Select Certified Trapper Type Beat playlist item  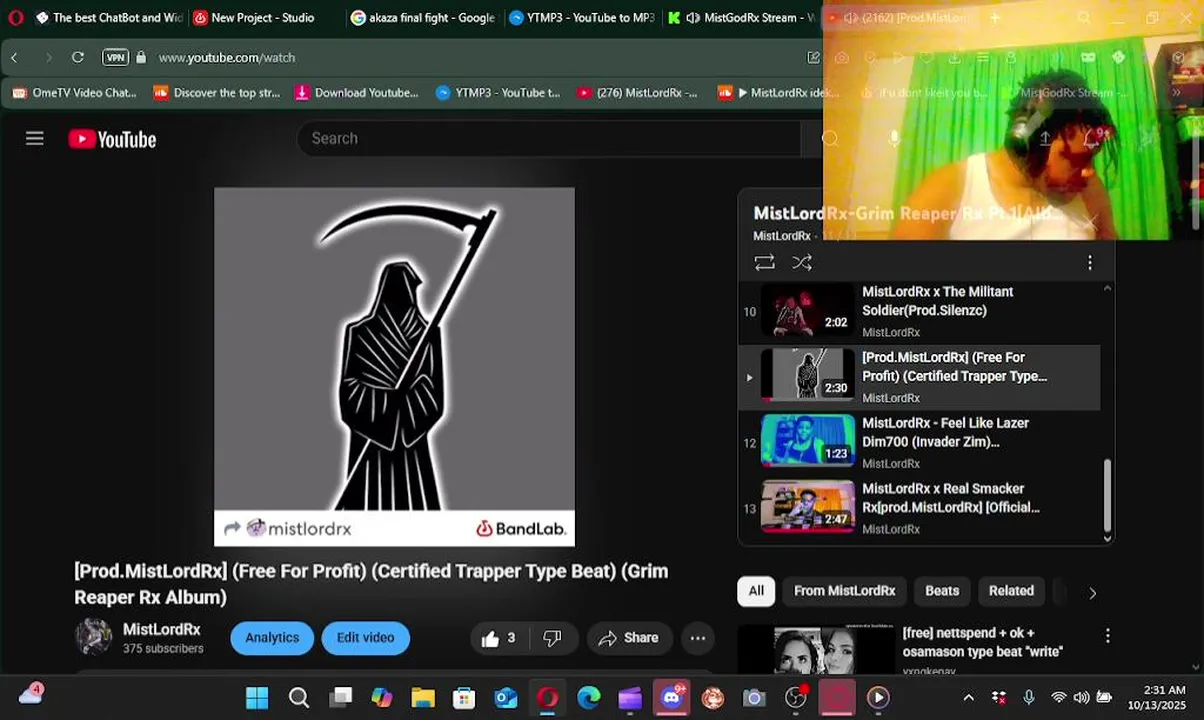tap(920, 377)
